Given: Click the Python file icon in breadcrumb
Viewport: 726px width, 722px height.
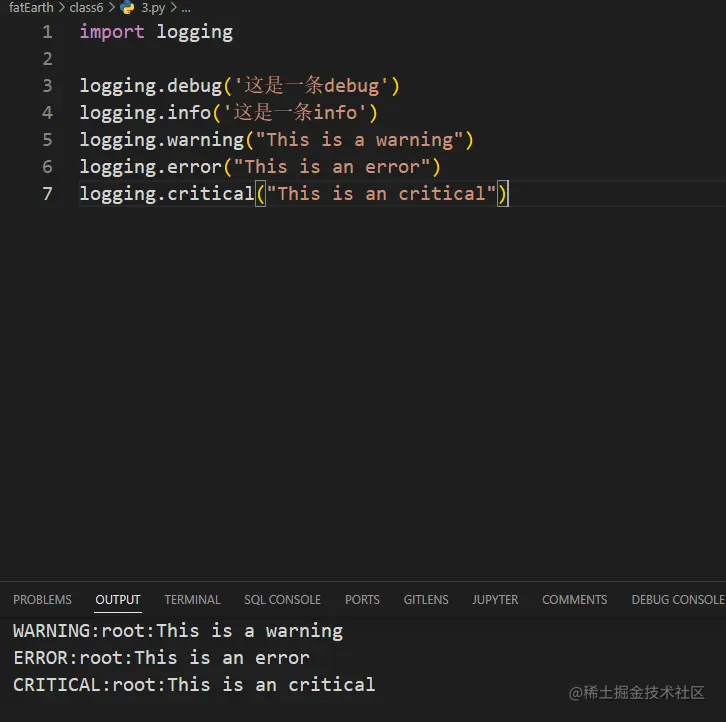Looking at the screenshot, I should (x=127, y=7).
